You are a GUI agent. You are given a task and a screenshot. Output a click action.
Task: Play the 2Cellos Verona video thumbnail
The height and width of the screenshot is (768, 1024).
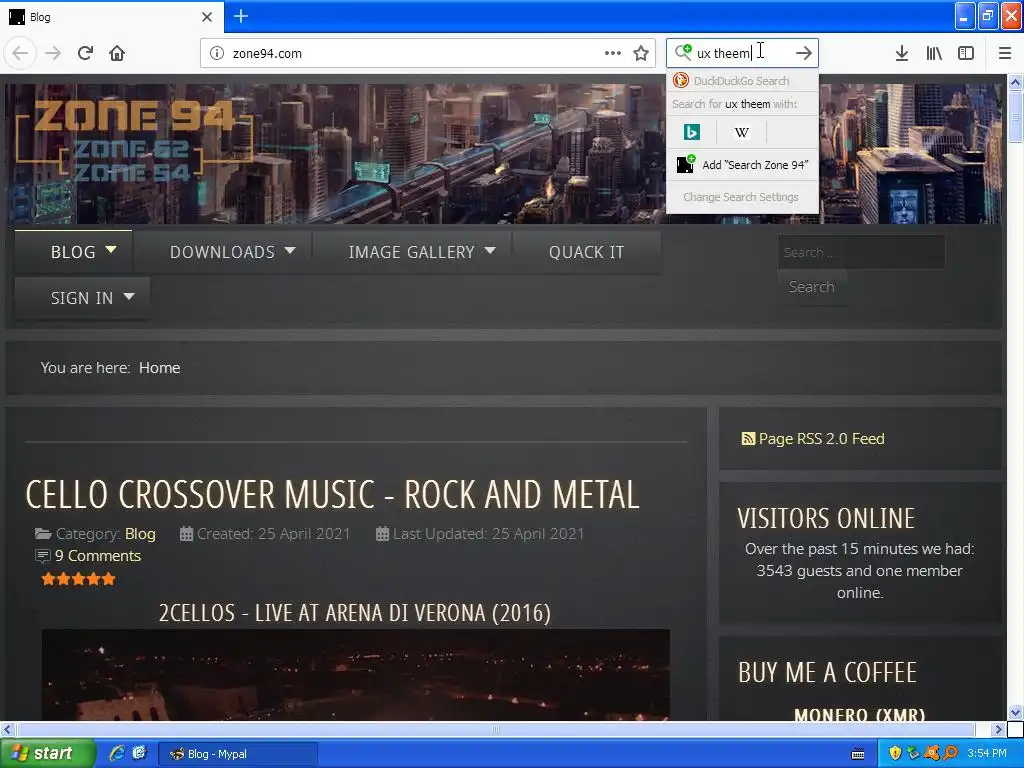[355, 675]
